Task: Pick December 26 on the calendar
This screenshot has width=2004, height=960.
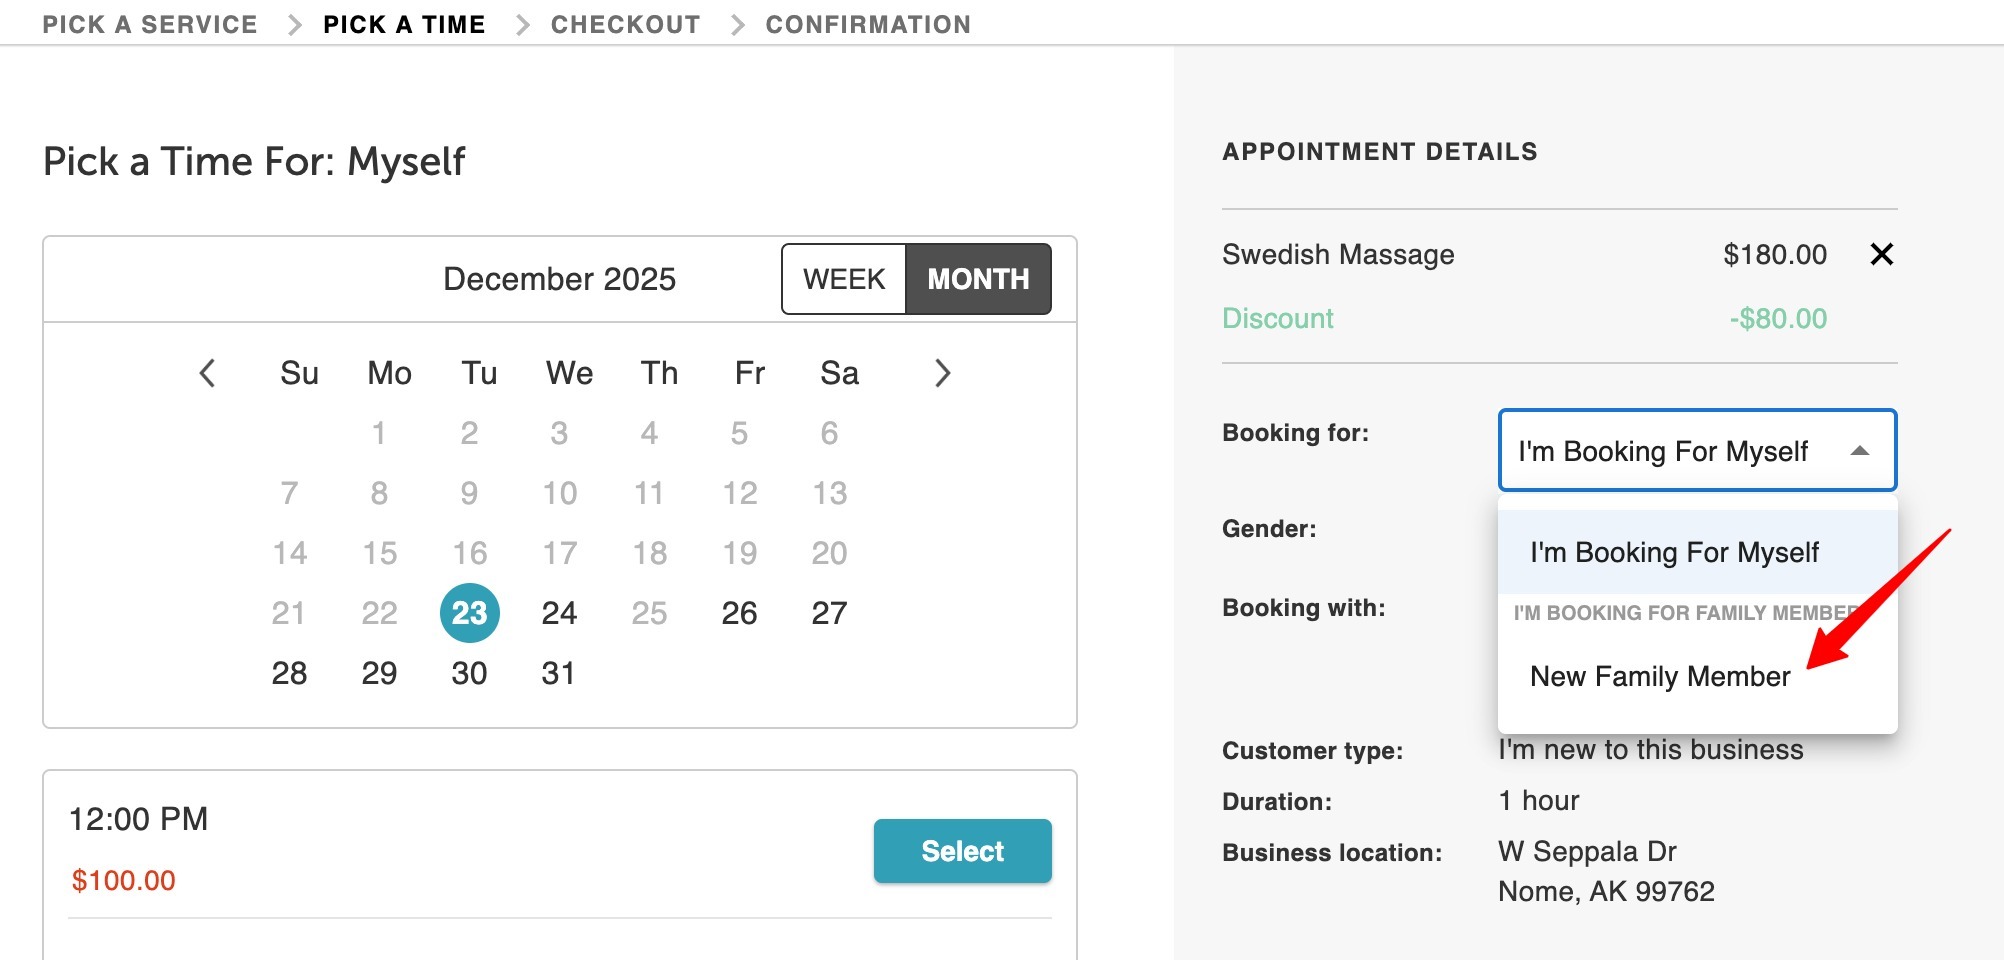Action: coord(739,613)
